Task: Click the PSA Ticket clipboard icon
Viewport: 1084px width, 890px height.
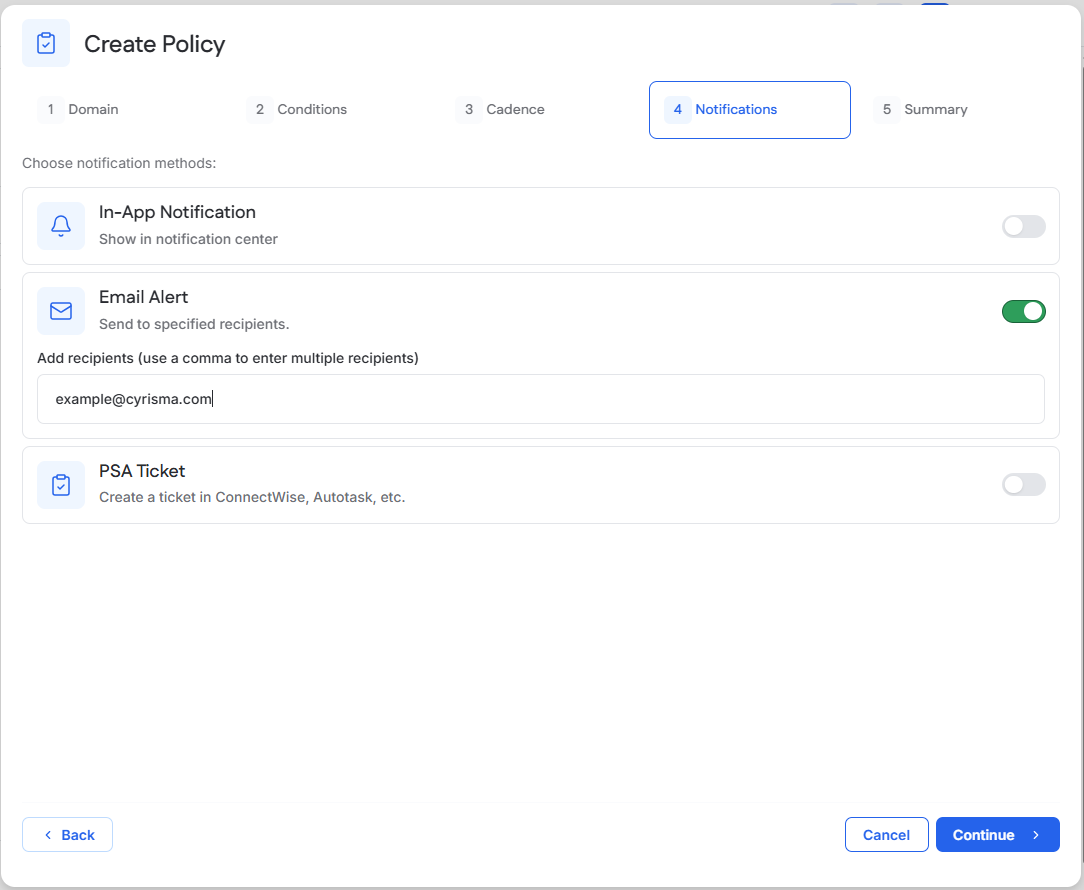Action: click(x=61, y=485)
